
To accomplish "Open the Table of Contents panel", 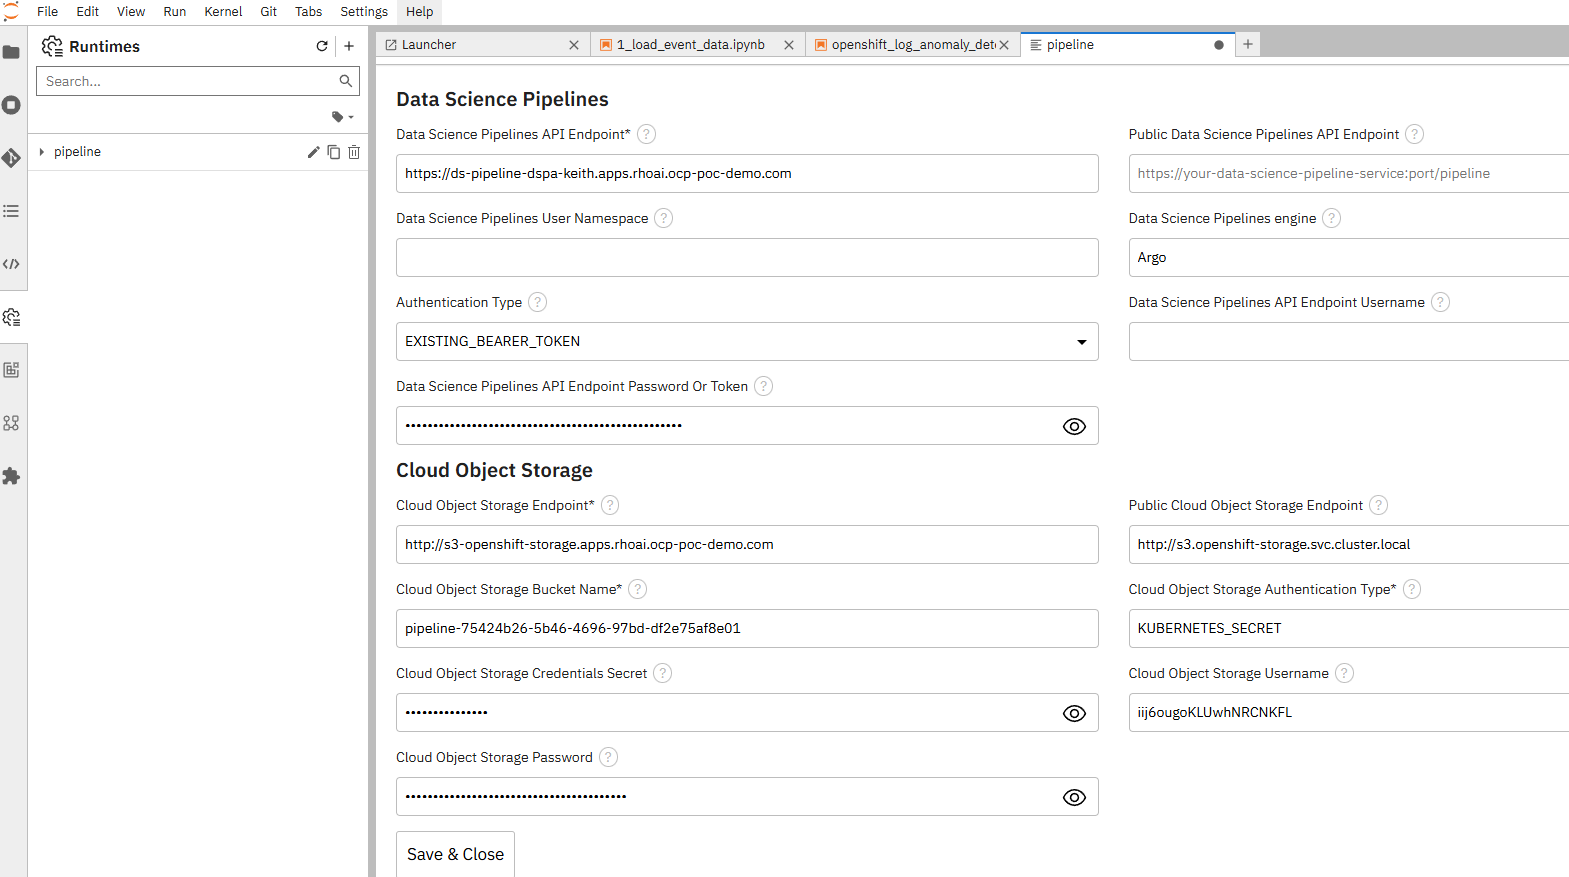I will click(x=11, y=211).
